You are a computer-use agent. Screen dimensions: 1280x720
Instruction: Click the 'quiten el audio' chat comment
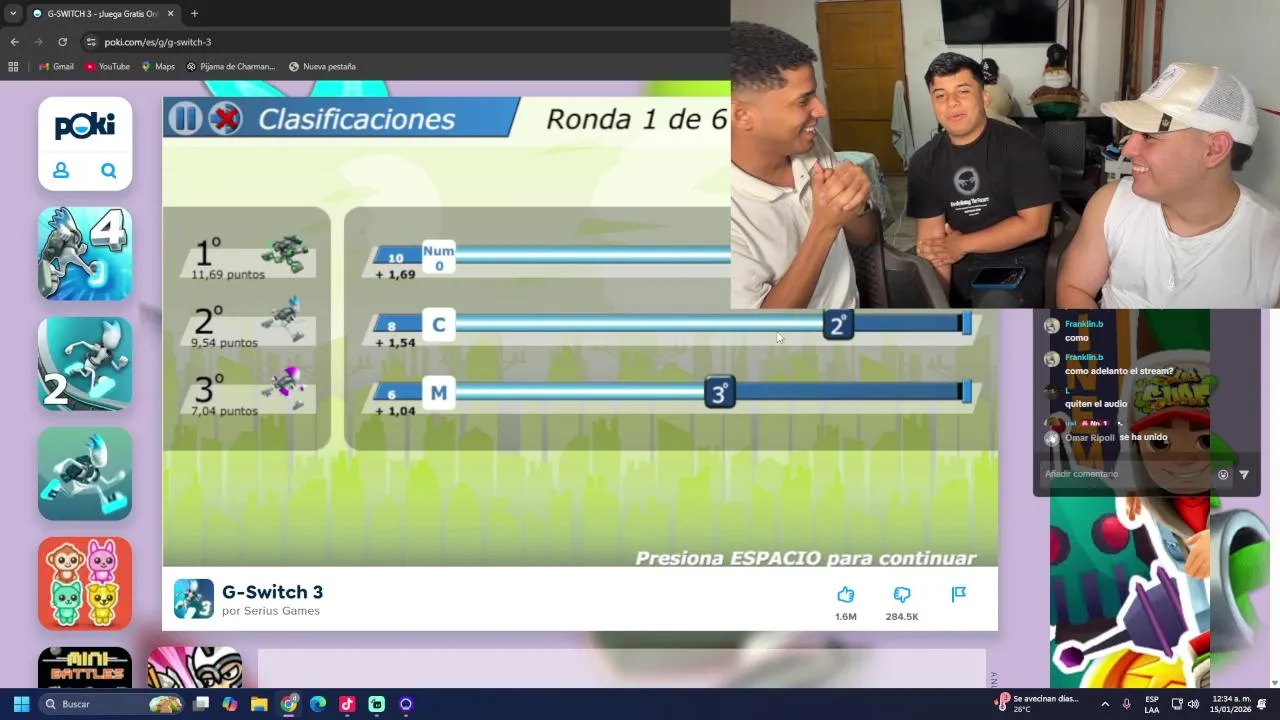coord(1096,404)
